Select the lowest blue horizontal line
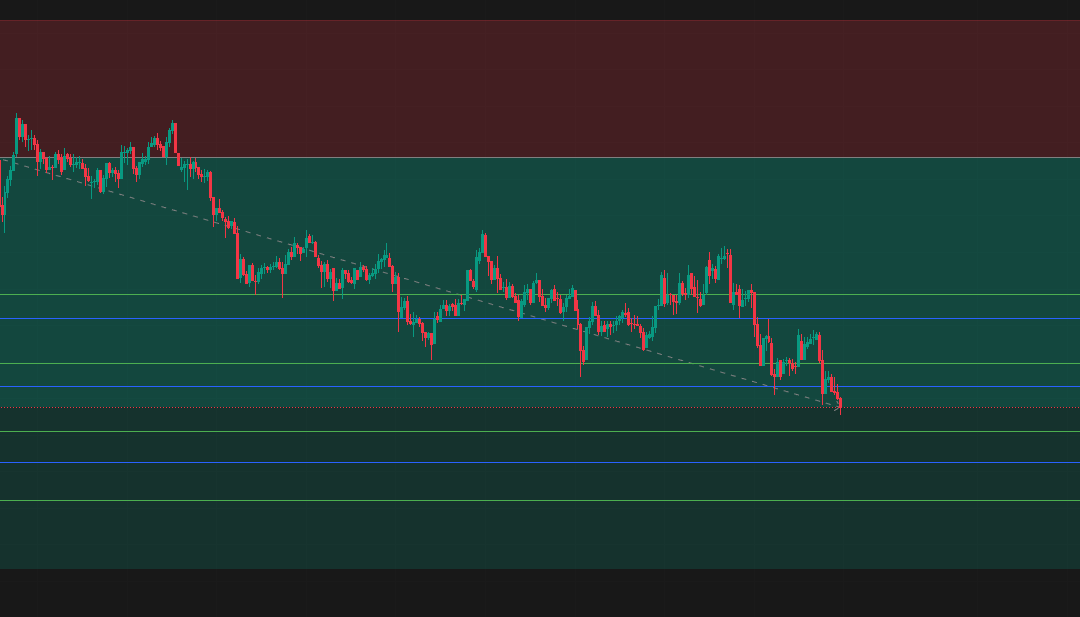Viewport: 1080px width, 617px height. (540, 463)
